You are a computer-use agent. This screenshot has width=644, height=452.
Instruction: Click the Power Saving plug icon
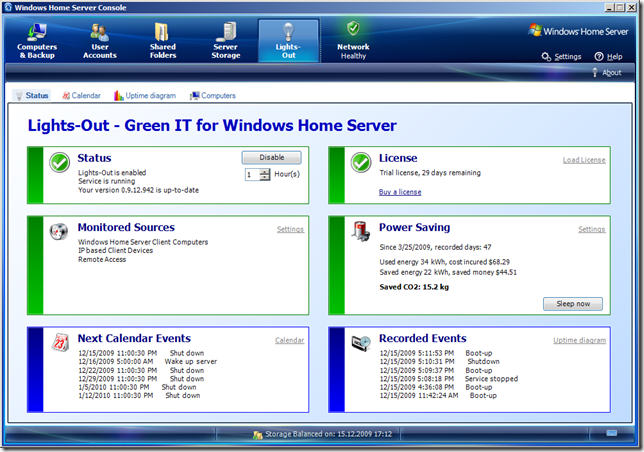[361, 231]
